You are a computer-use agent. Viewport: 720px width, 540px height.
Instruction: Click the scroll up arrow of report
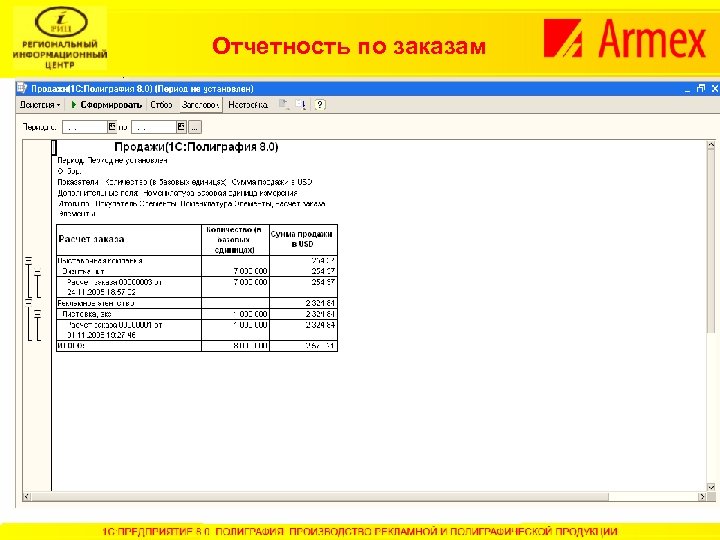click(711, 145)
